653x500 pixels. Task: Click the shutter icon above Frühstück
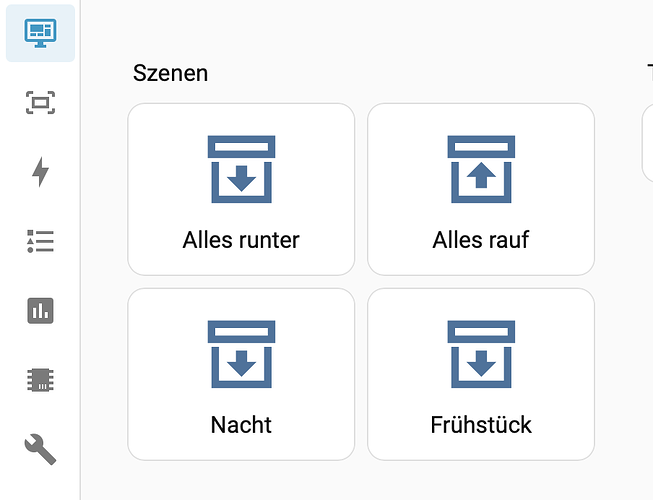tap(481, 354)
